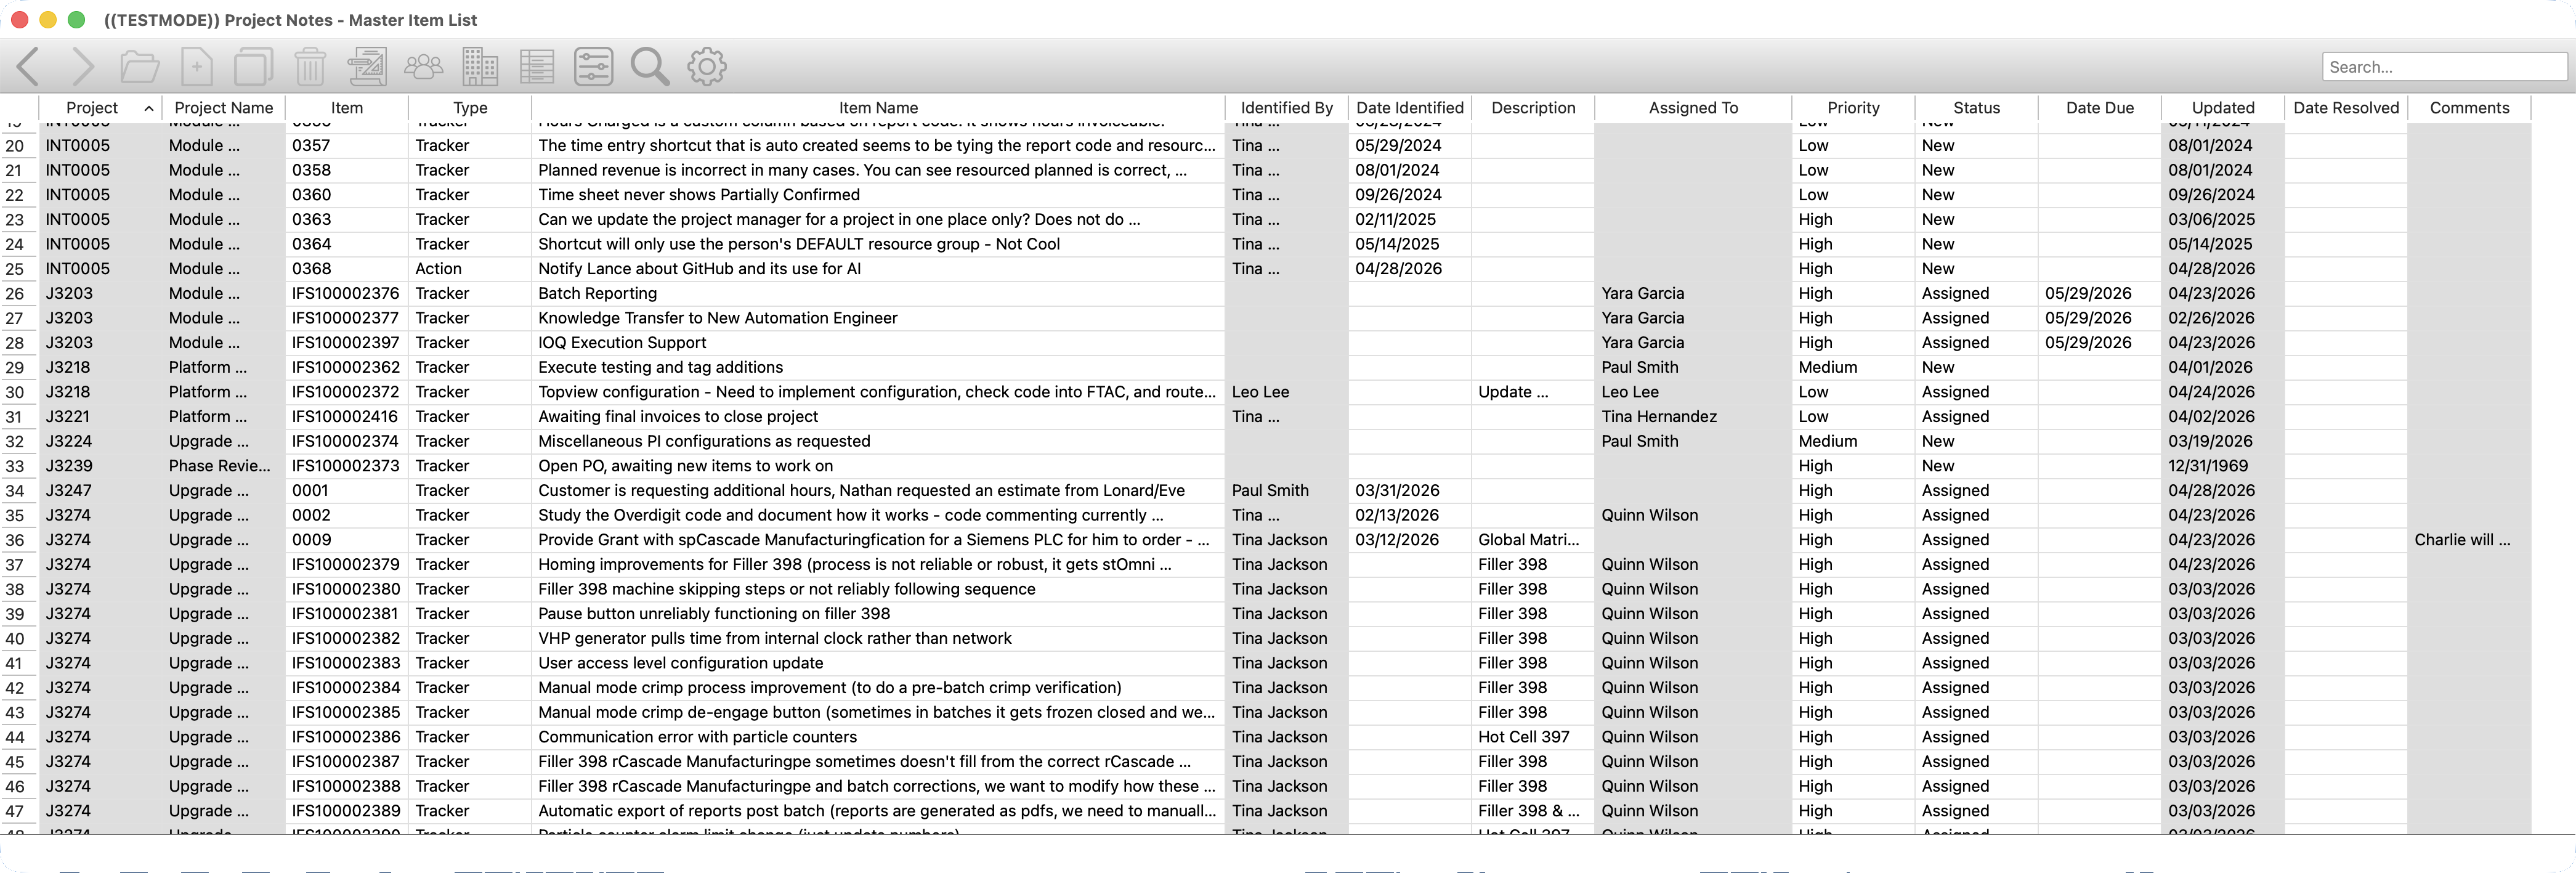Screen dimensions: 2576x873
Task: Click the '03/31/2026' Date Identified cell
Action: [1409, 491]
